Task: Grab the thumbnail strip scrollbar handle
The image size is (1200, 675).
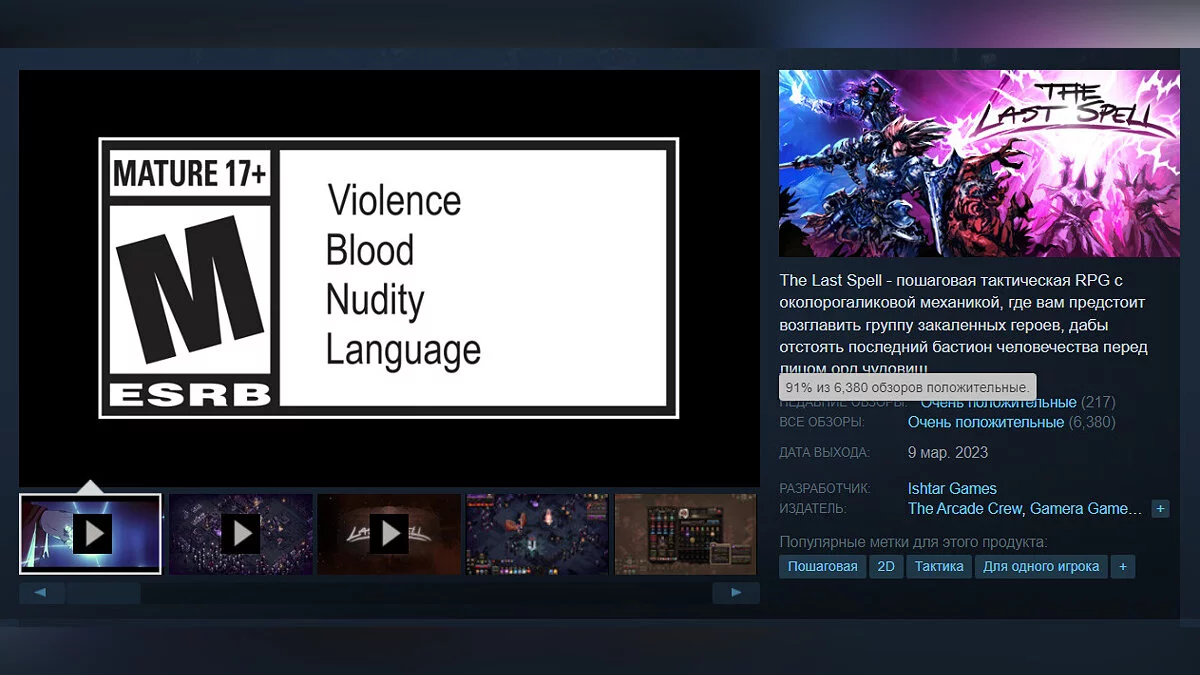Action: click(x=104, y=593)
